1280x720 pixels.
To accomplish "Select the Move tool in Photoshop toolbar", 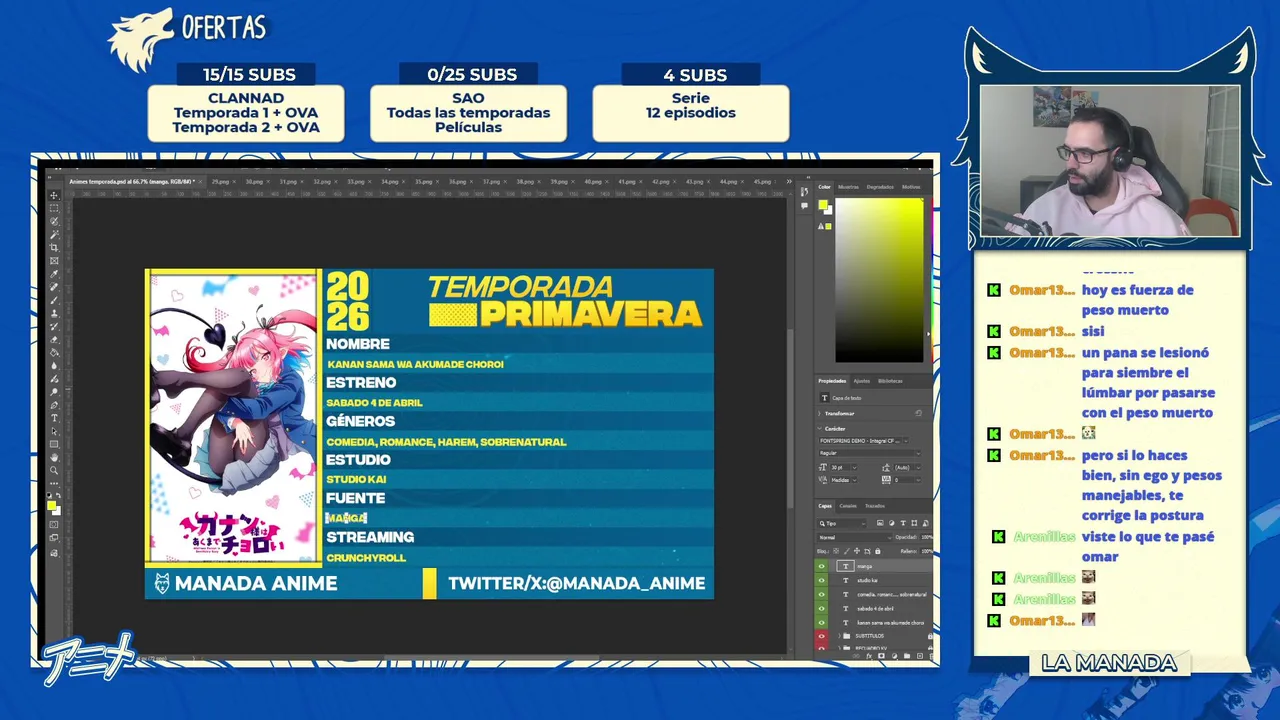I will [54, 195].
